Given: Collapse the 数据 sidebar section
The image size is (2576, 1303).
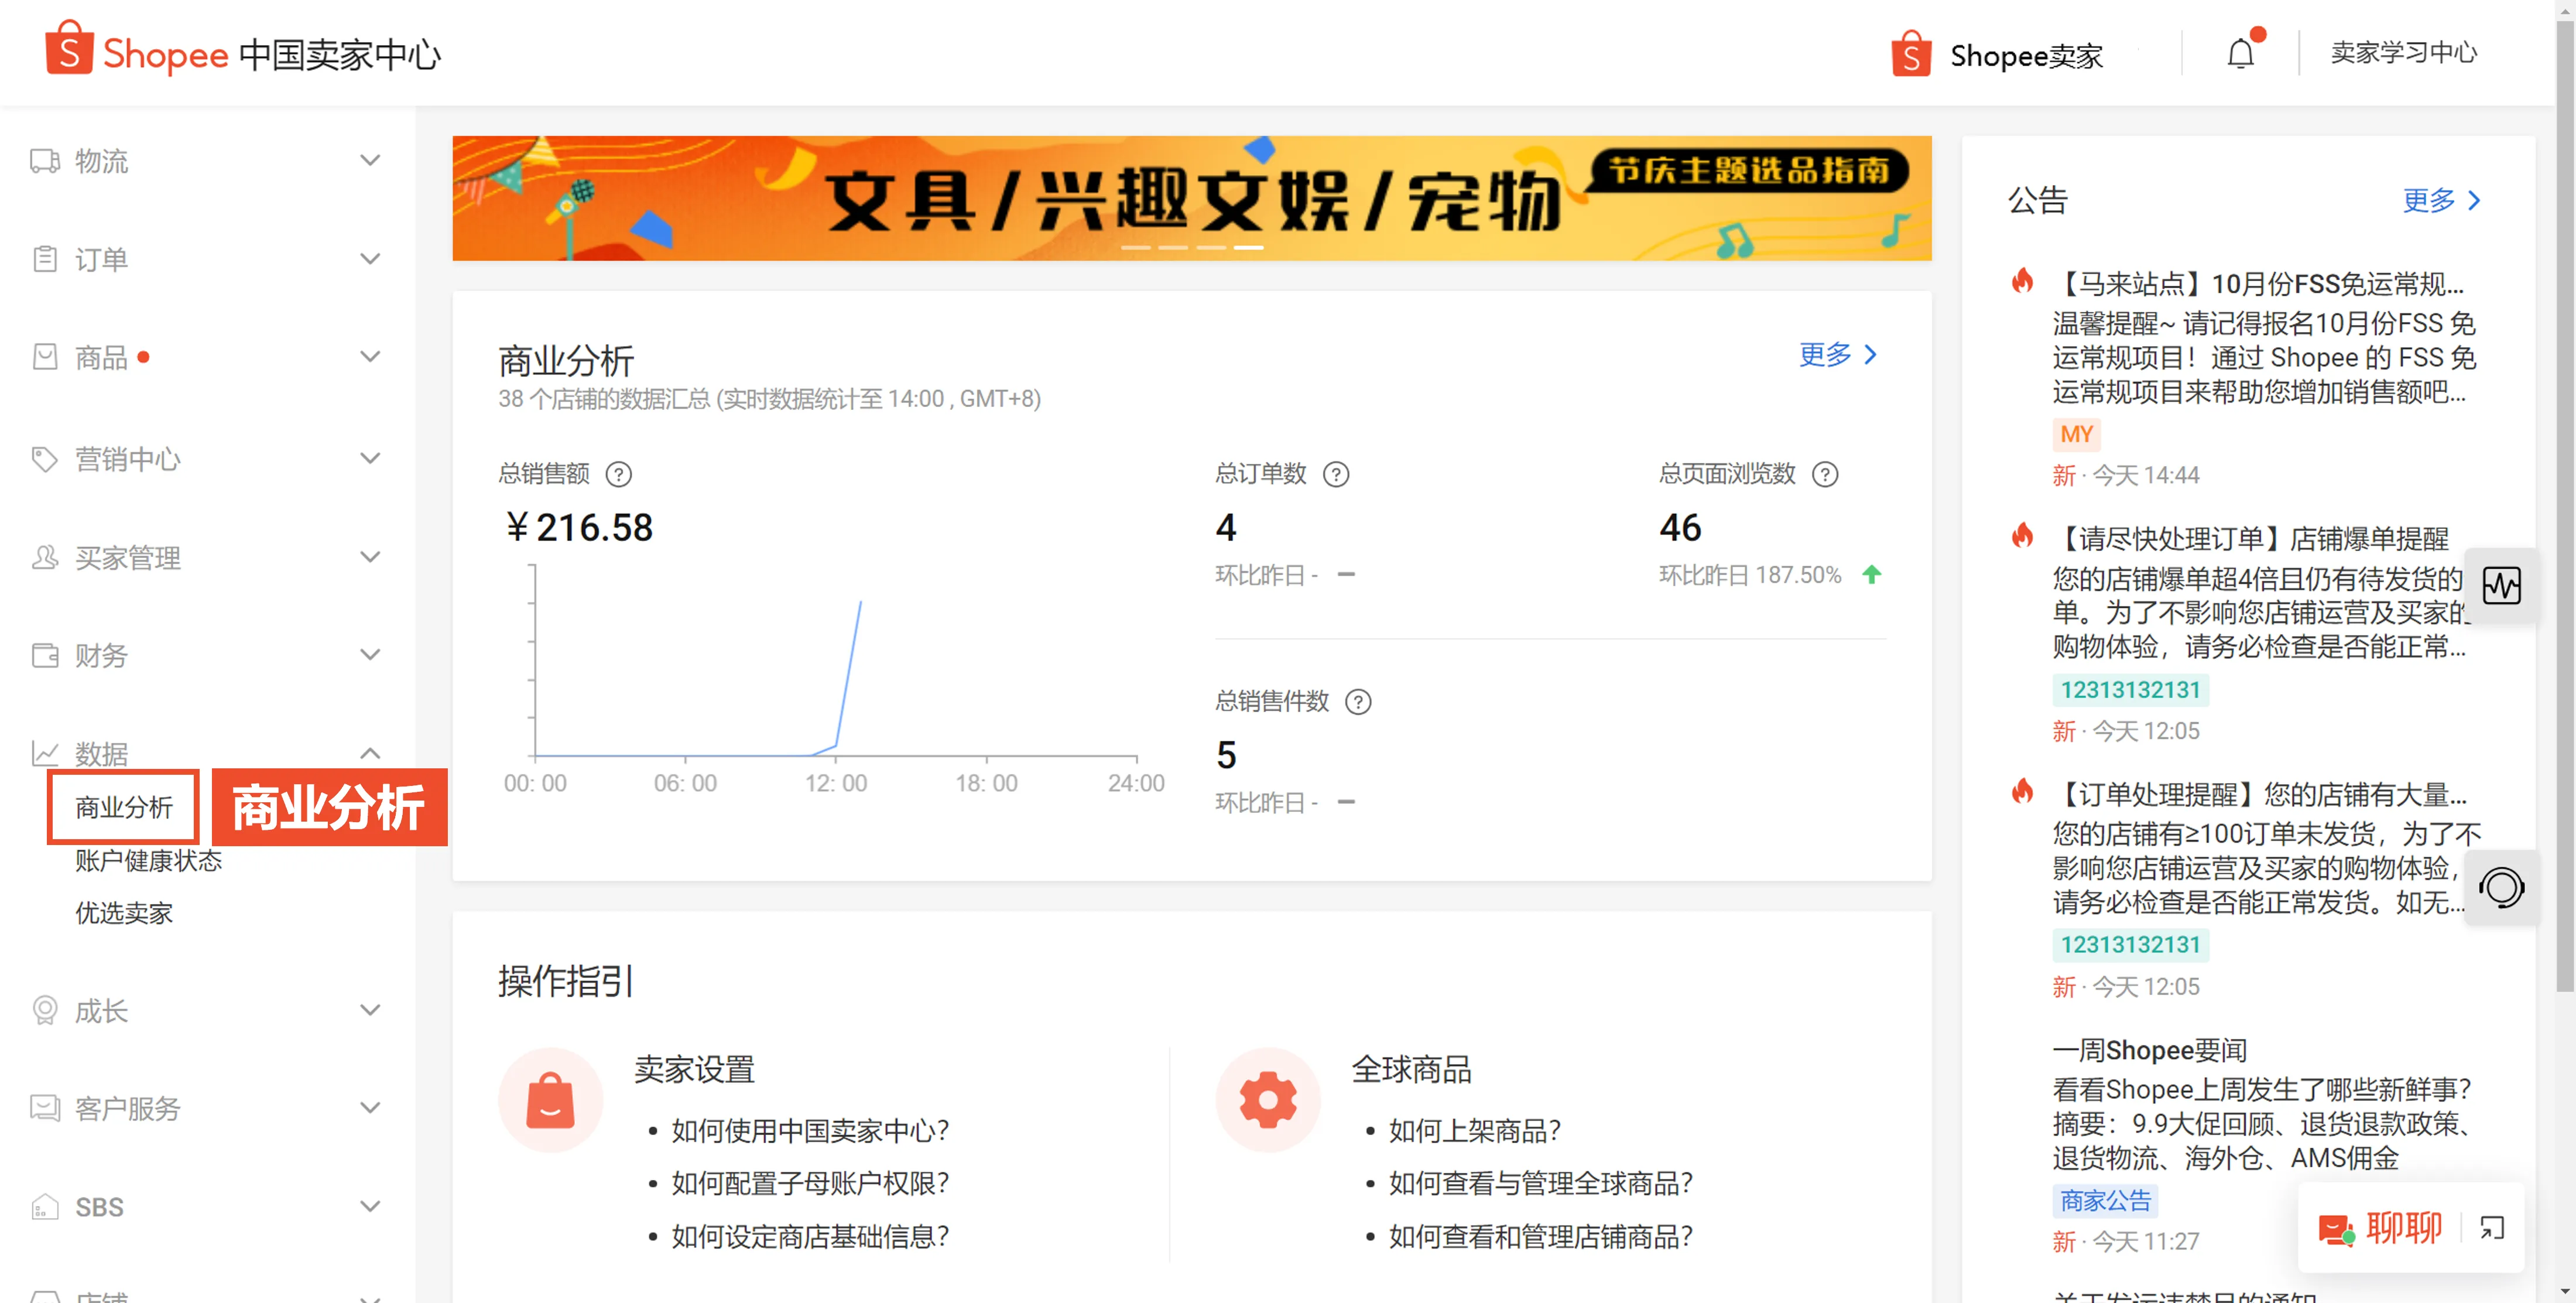Looking at the screenshot, I should click(370, 752).
